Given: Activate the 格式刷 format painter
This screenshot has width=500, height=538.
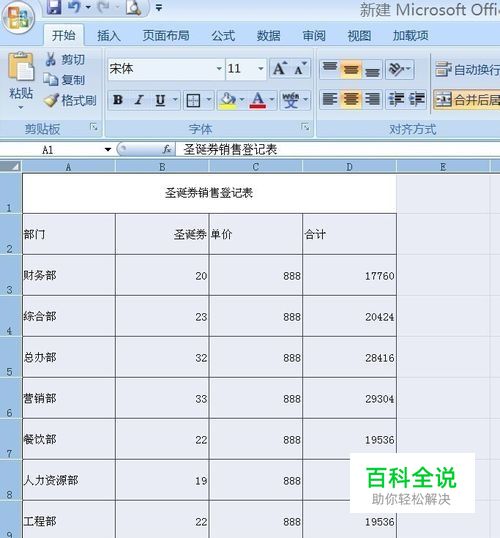Looking at the screenshot, I should [x=70, y=101].
